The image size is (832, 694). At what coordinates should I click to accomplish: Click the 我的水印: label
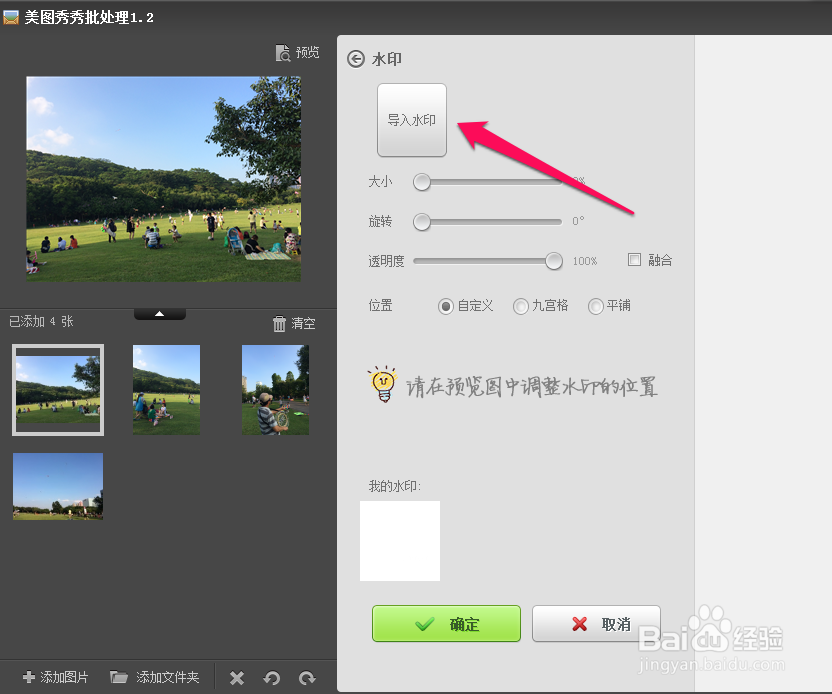395,486
